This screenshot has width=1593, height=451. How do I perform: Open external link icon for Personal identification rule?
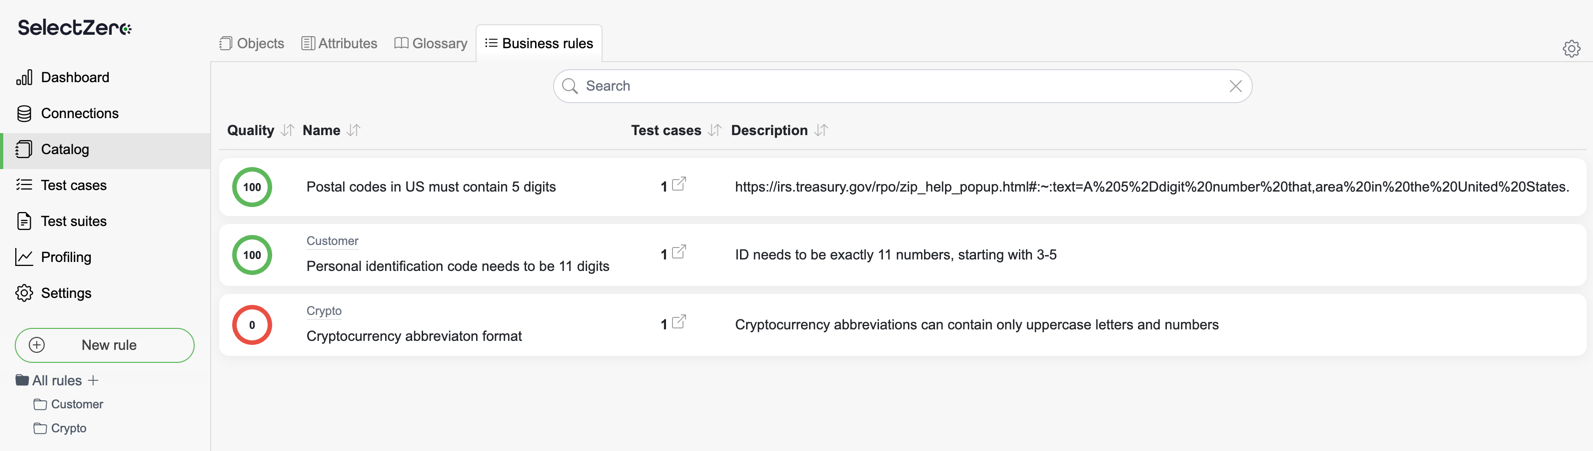679,253
